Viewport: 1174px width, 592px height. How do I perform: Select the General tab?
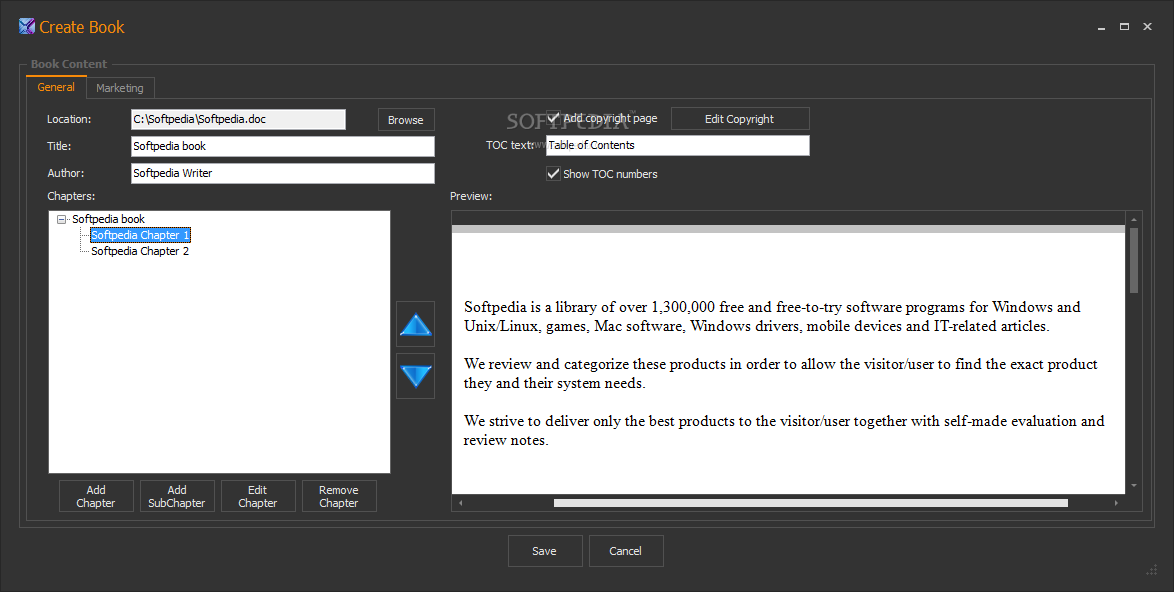56,87
